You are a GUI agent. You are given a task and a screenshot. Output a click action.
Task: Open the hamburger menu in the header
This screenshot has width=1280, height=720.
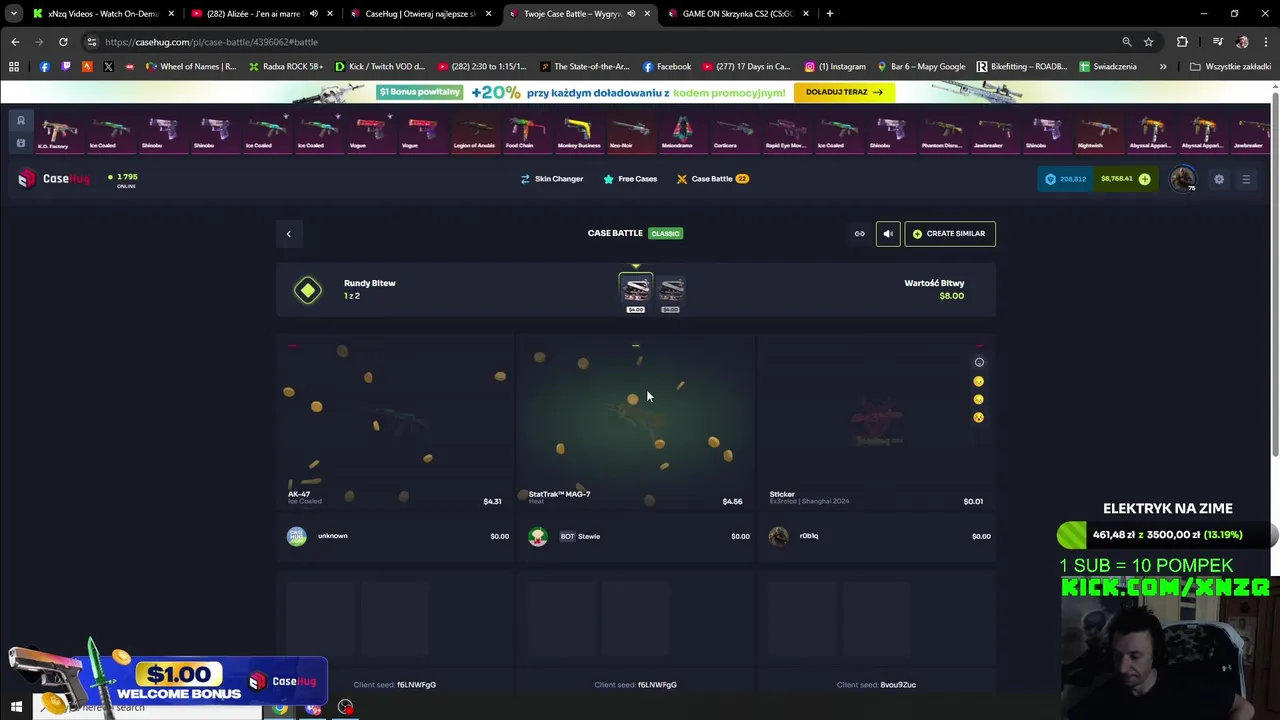(1246, 179)
